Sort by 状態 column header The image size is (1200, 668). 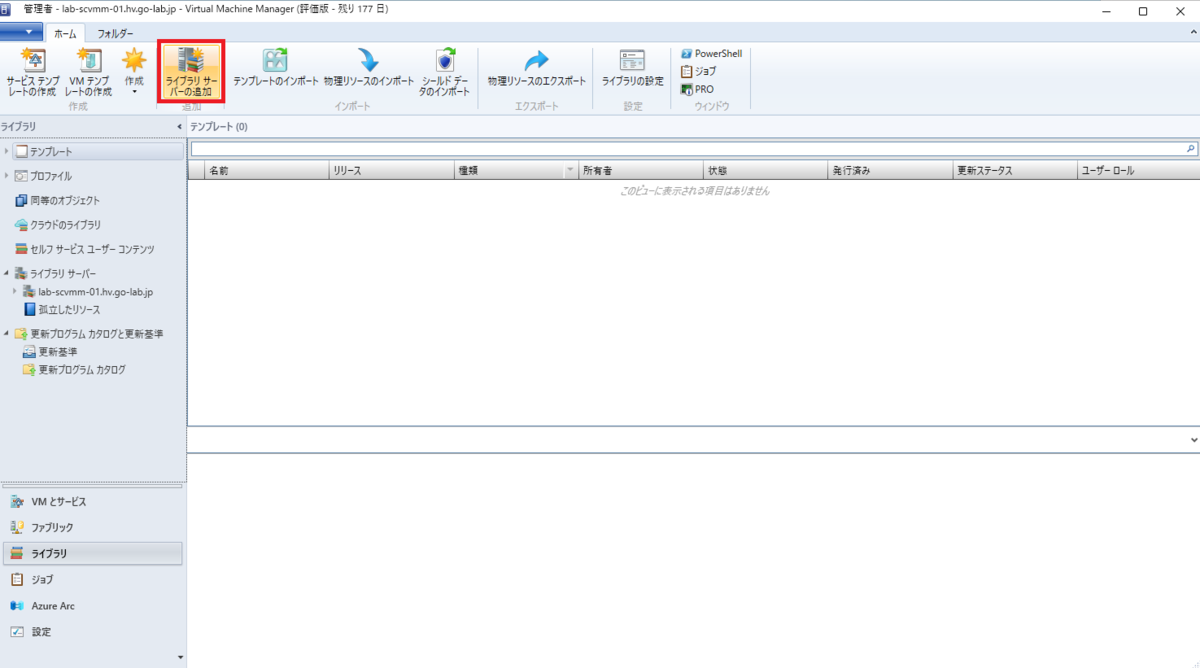click(x=766, y=171)
